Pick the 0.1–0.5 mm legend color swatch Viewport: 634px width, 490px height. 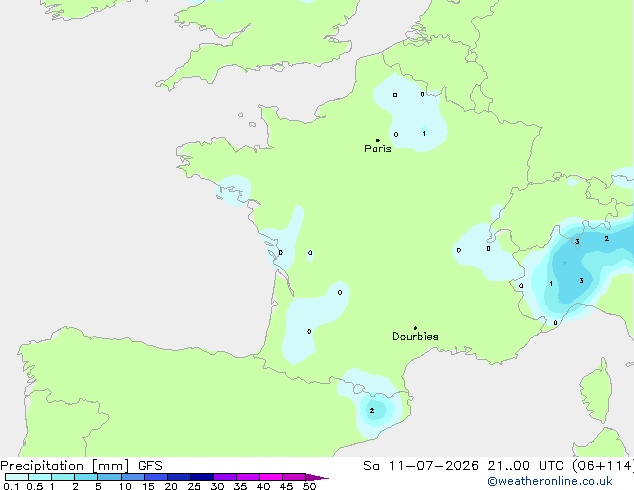coord(17,477)
